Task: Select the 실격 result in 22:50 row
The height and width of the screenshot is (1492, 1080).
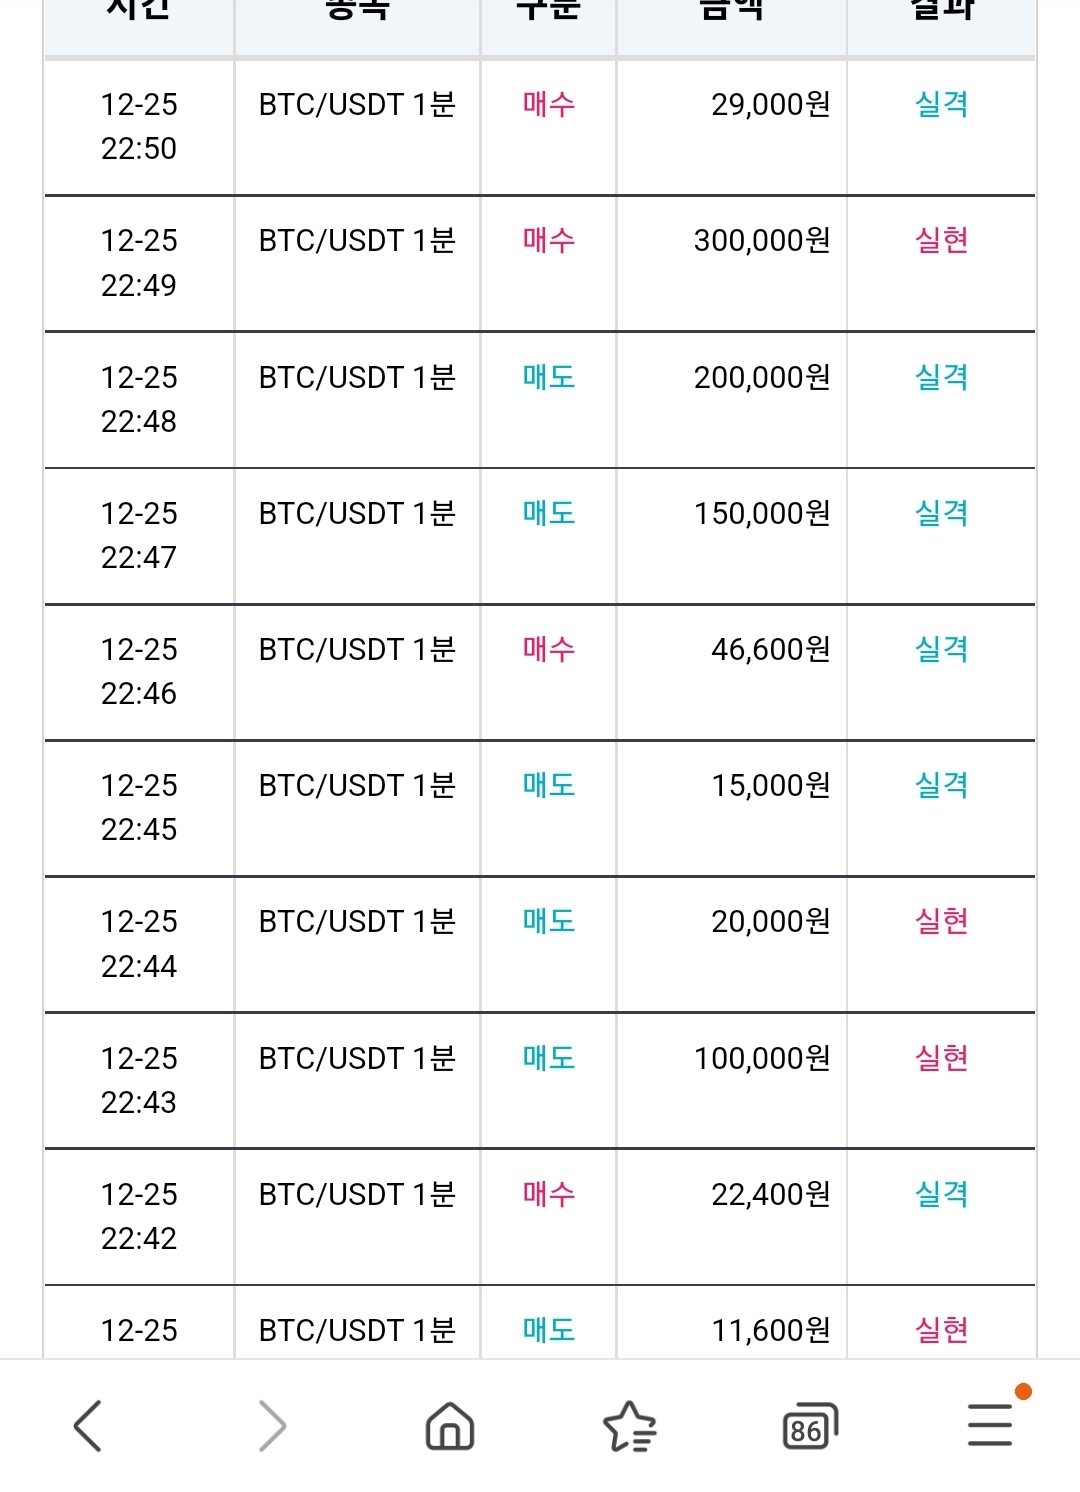Action: click(942, 104)
